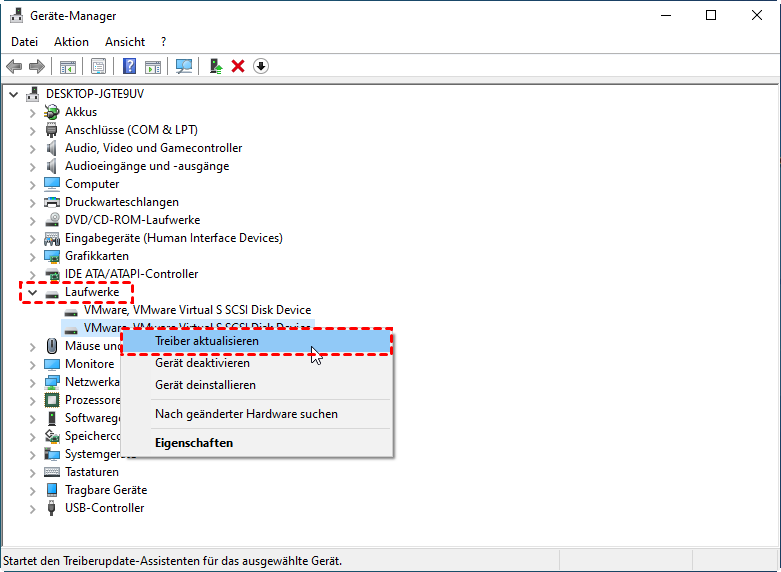This screenshot has height=572, width=781.
Task: Open the ? help menu
Action: [x=163, y=42]
